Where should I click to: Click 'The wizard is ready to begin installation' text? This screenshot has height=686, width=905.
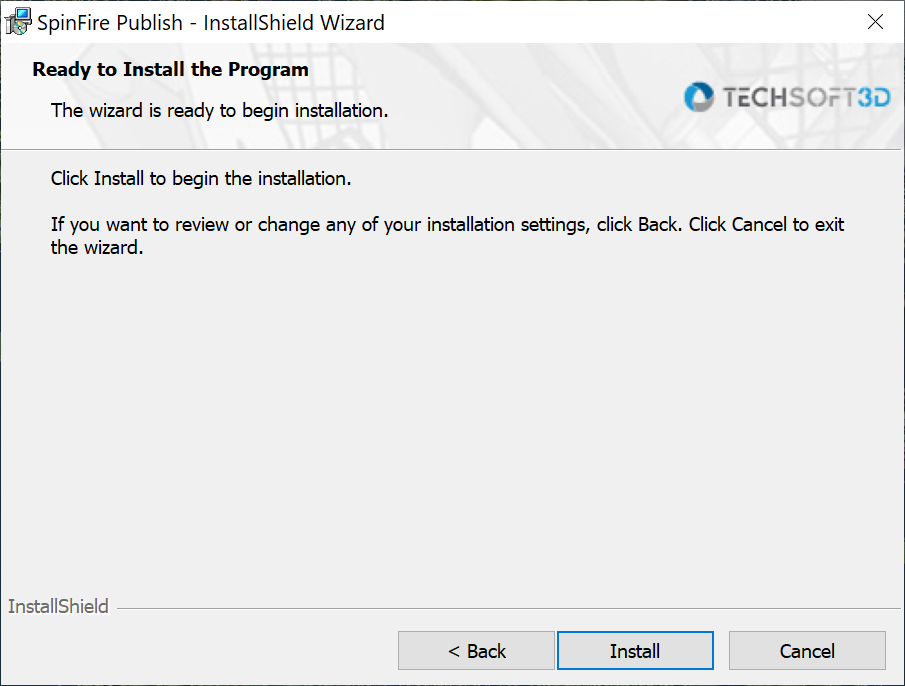[219, 110]
